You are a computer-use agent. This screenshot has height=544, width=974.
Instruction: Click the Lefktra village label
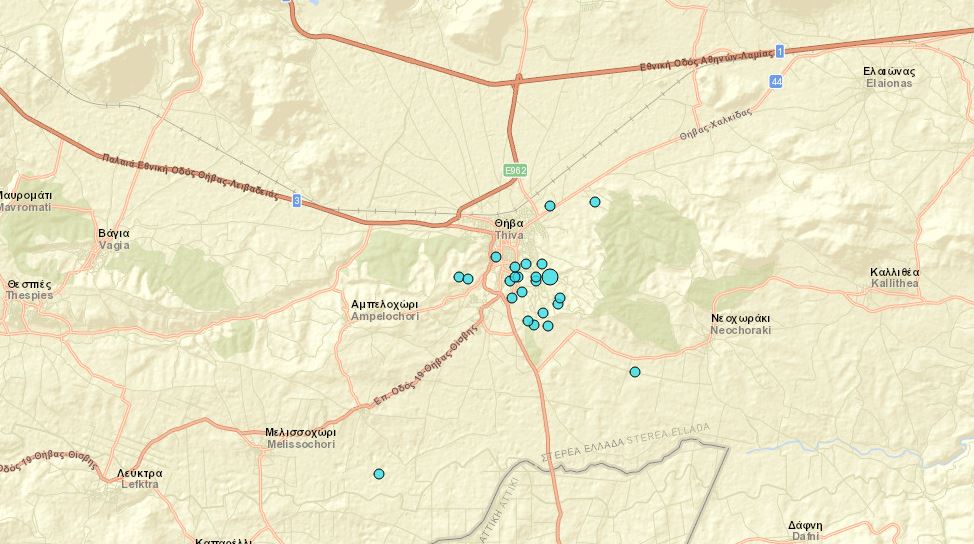(x=138, y=478)
